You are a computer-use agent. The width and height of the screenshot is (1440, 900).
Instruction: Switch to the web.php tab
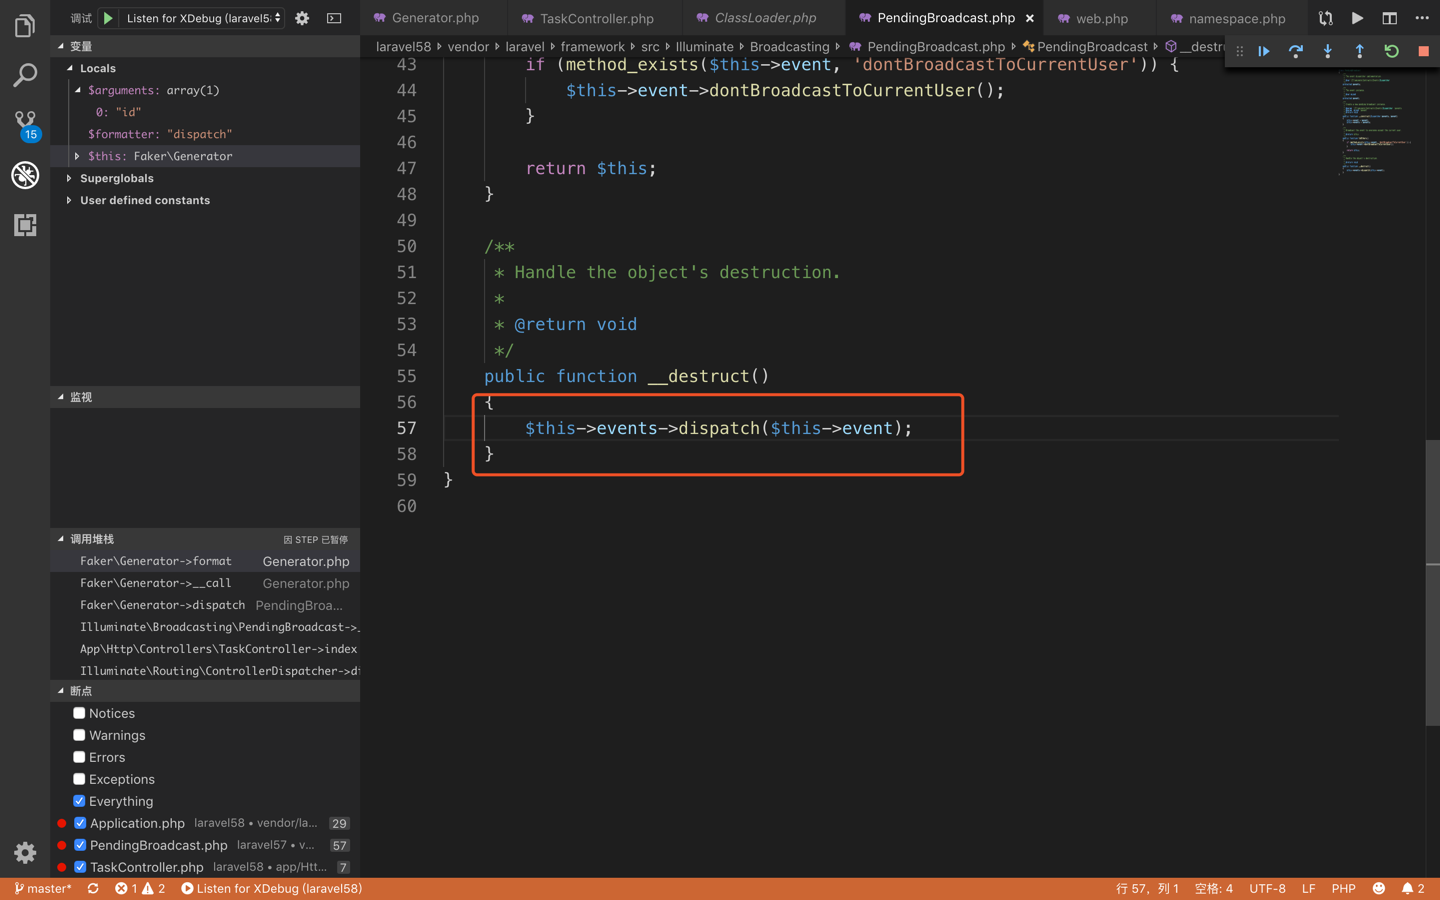click(x=1100, y=17)
